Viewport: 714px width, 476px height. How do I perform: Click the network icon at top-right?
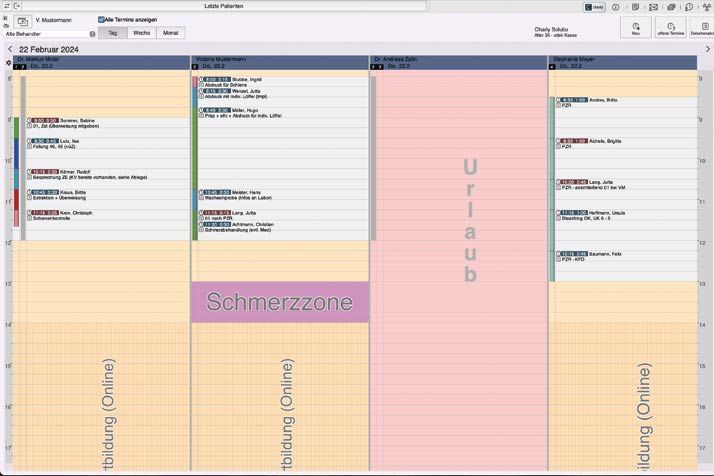[707, 7]
